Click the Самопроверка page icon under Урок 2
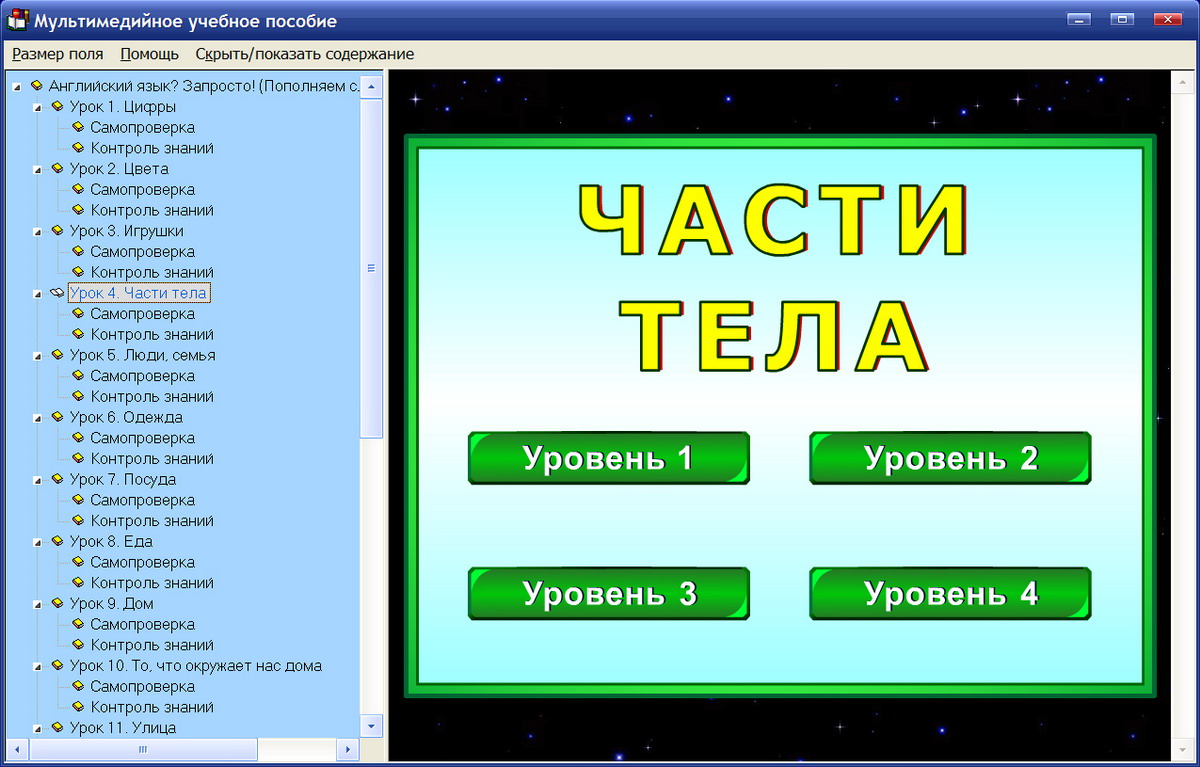The height and width of the screenshot is (767, 1200). pyautogui.click(x=78, y=189)
